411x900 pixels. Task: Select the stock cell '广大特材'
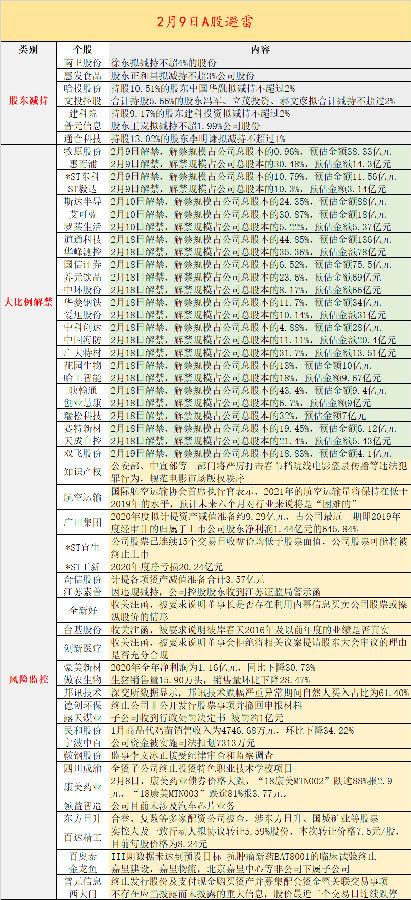point(82,351)
